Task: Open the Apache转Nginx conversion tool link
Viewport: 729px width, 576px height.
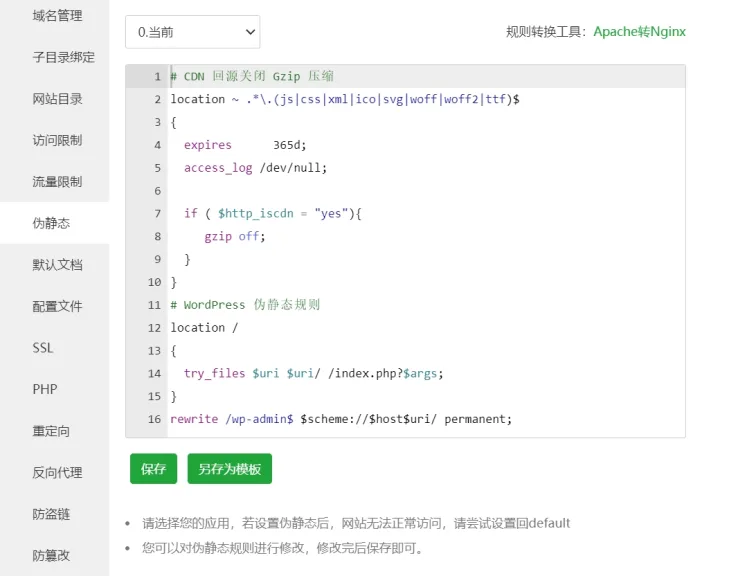Action: (x=639, y=31)
